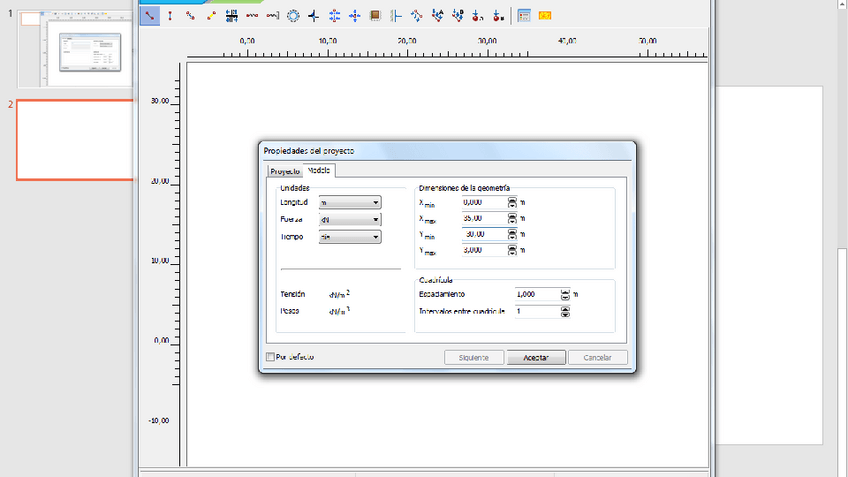
Task: Select distributed load system A icon
Action: (x=437, y=16)
